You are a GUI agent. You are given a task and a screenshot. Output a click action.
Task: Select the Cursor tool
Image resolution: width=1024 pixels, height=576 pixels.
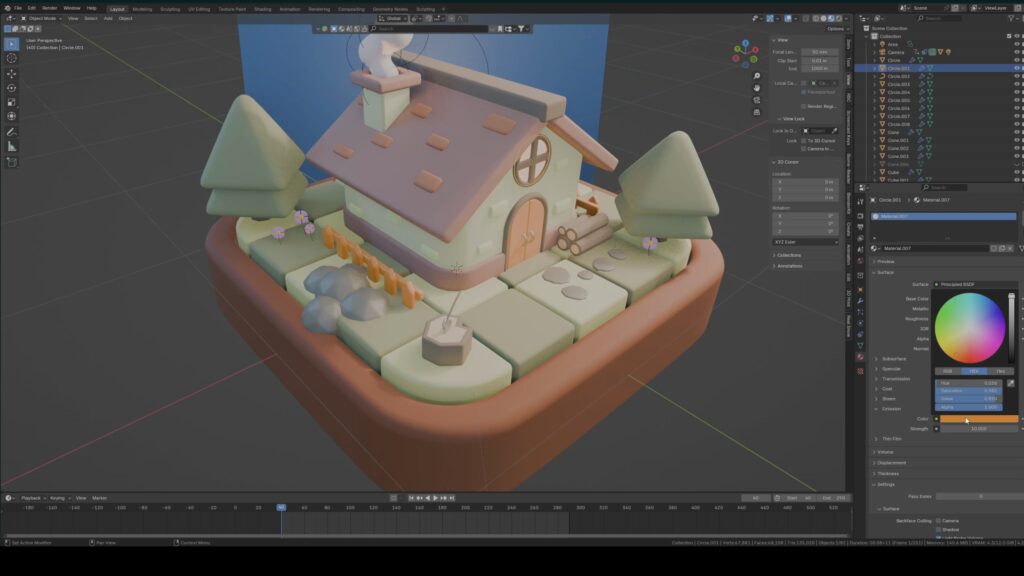12,58
